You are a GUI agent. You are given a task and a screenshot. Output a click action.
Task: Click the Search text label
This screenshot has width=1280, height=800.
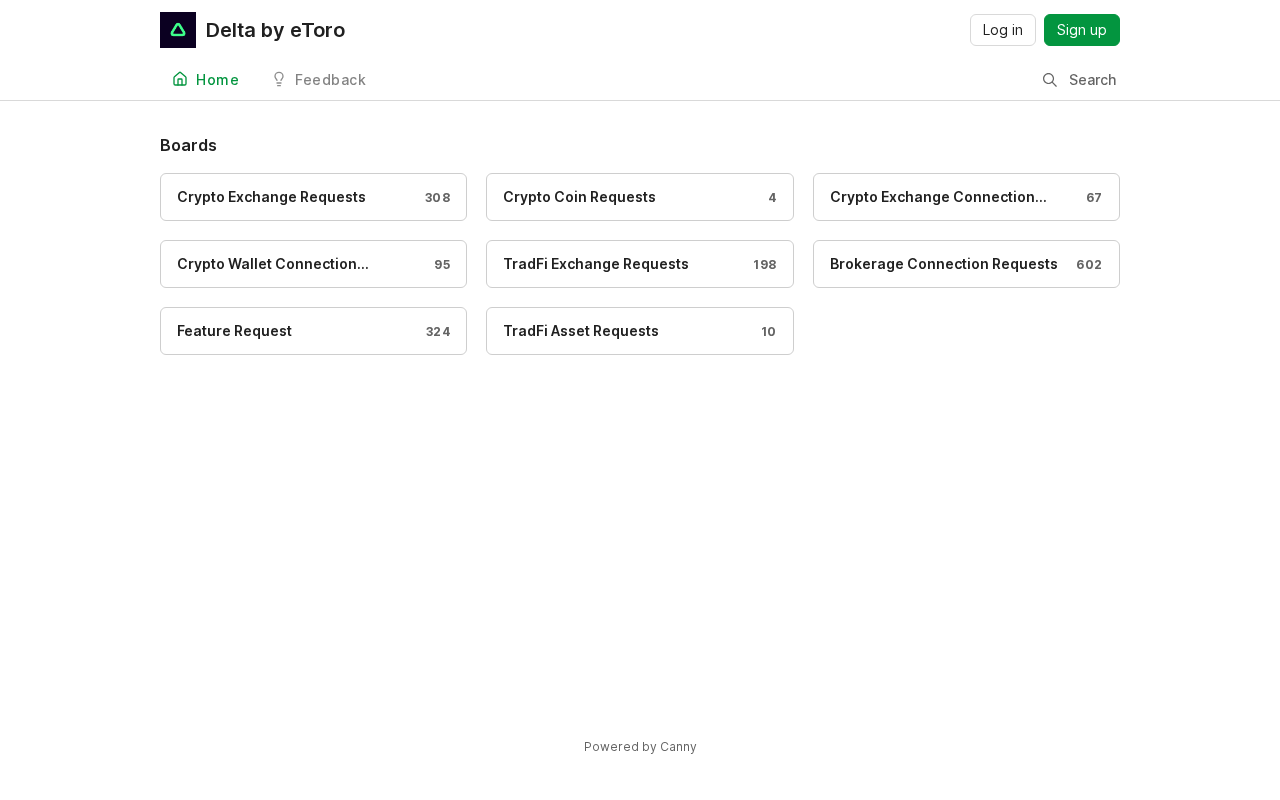[1092, 80]
